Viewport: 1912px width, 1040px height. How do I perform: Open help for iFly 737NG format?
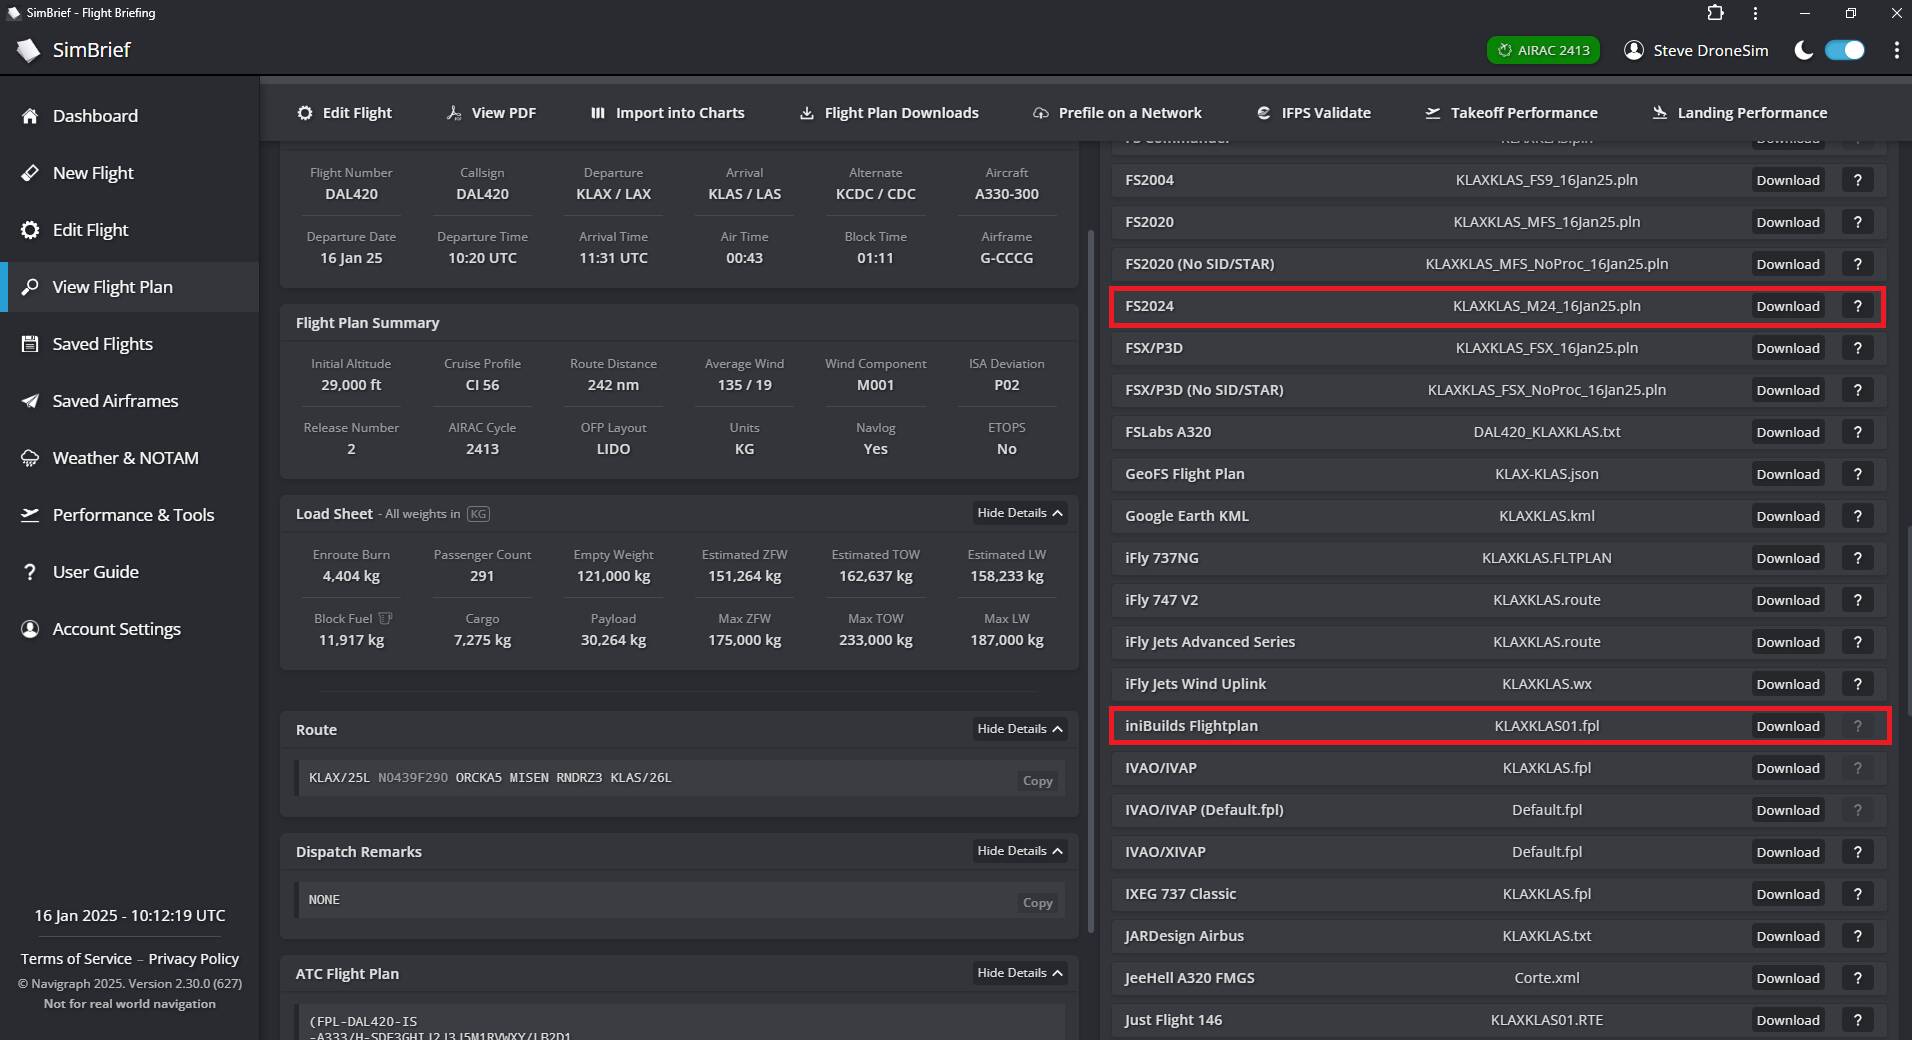click(x=1857, y=558)
